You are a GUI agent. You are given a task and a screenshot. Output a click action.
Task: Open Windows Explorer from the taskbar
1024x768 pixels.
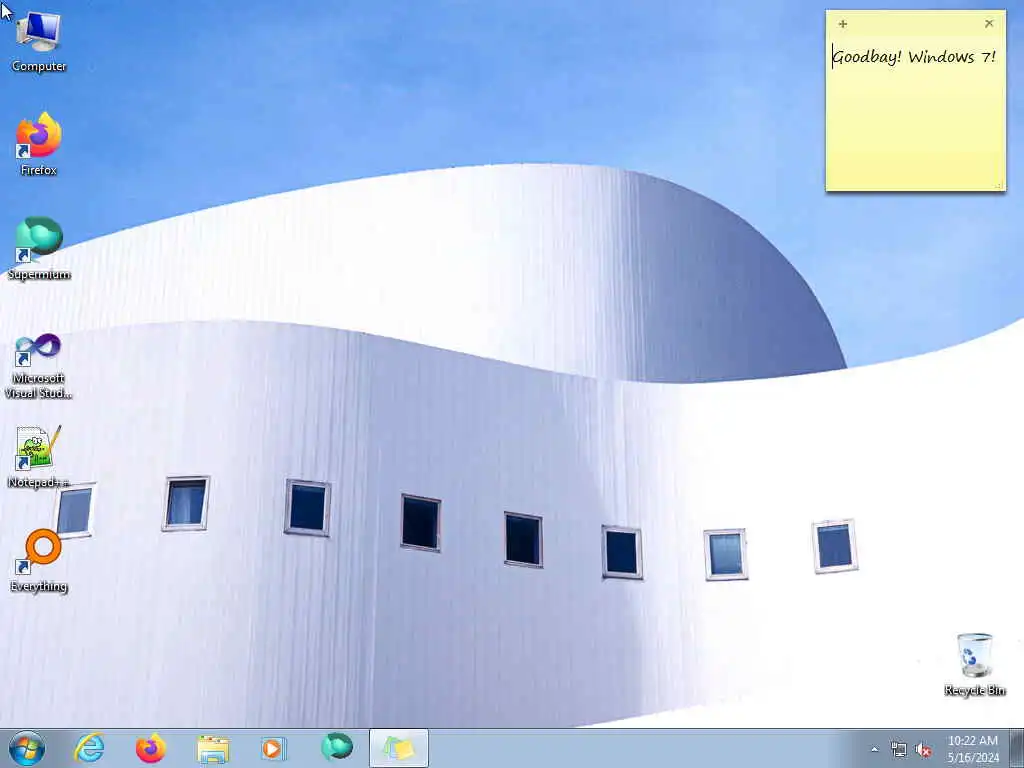click(x=213, y=748)
